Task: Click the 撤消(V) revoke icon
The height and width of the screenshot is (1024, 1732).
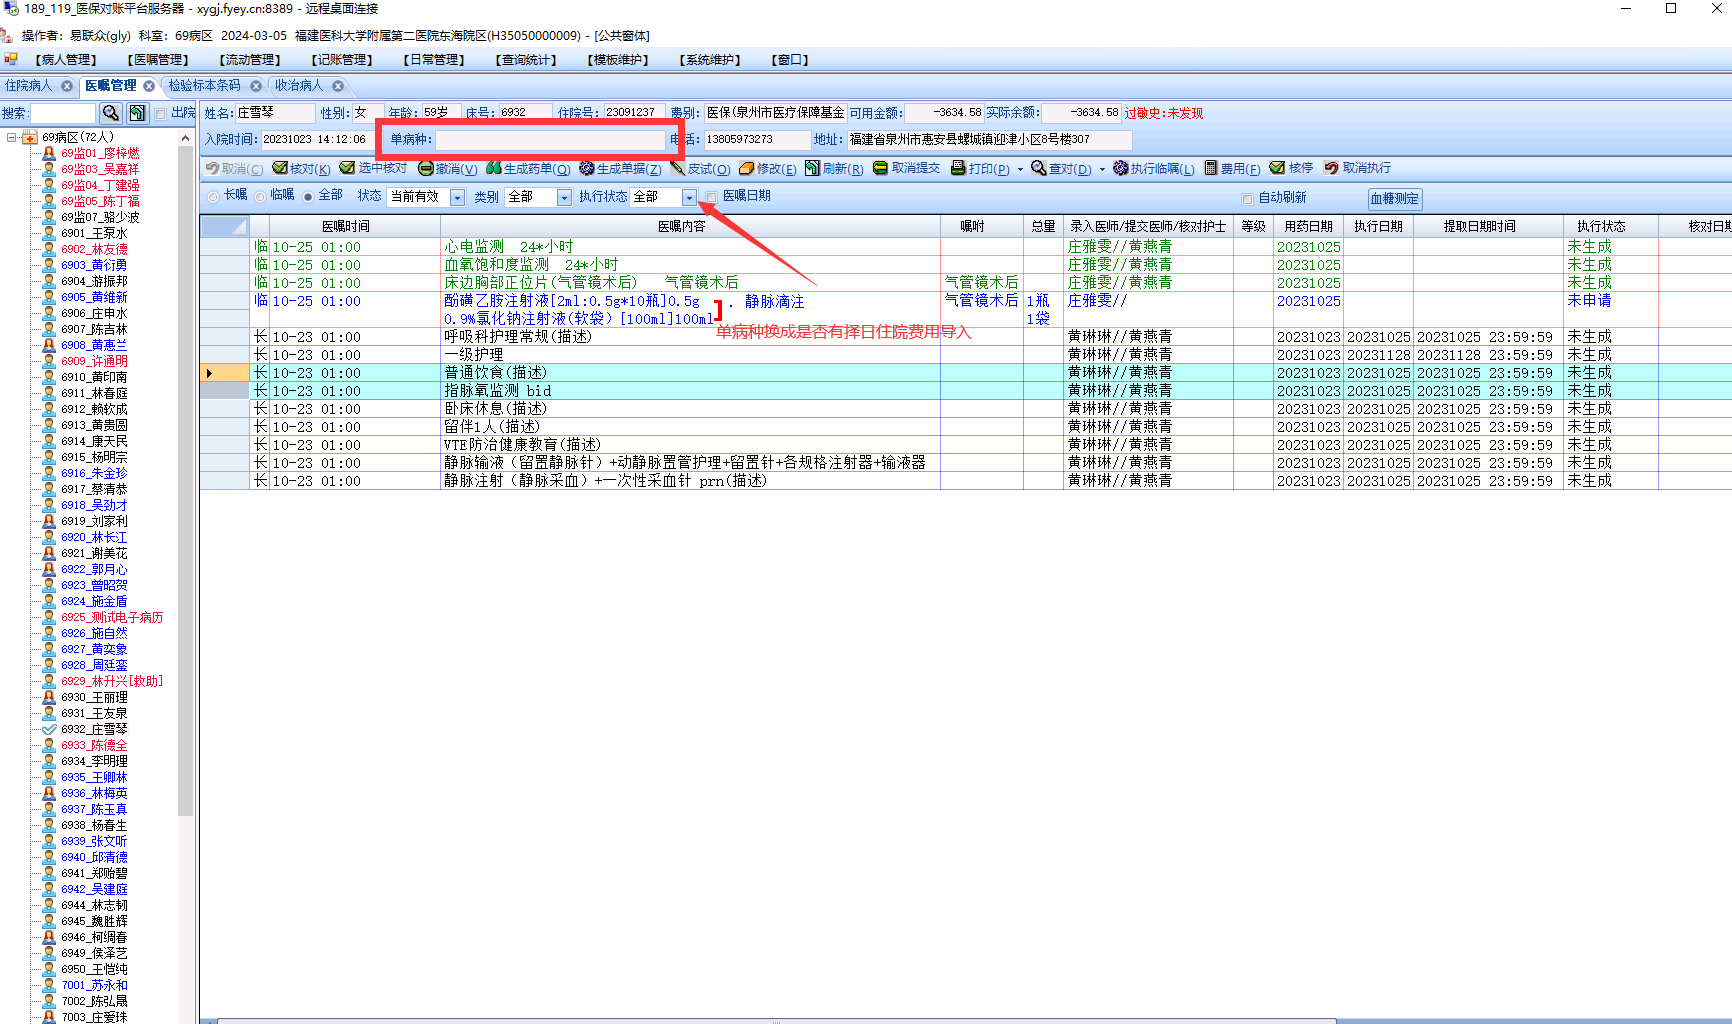Action: [426, 168]
